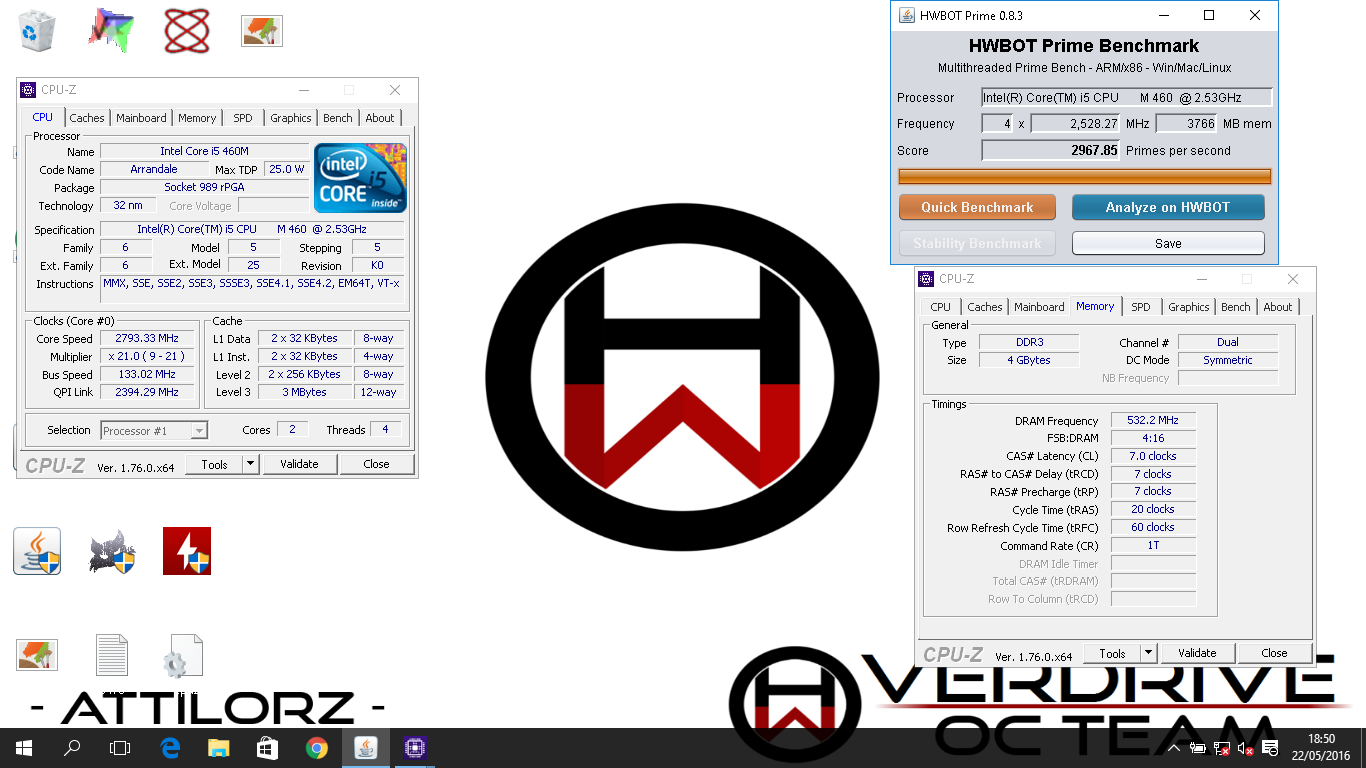Open the Windows Start menu
This screenshot has height=768, width=1366.
(24, 748)
